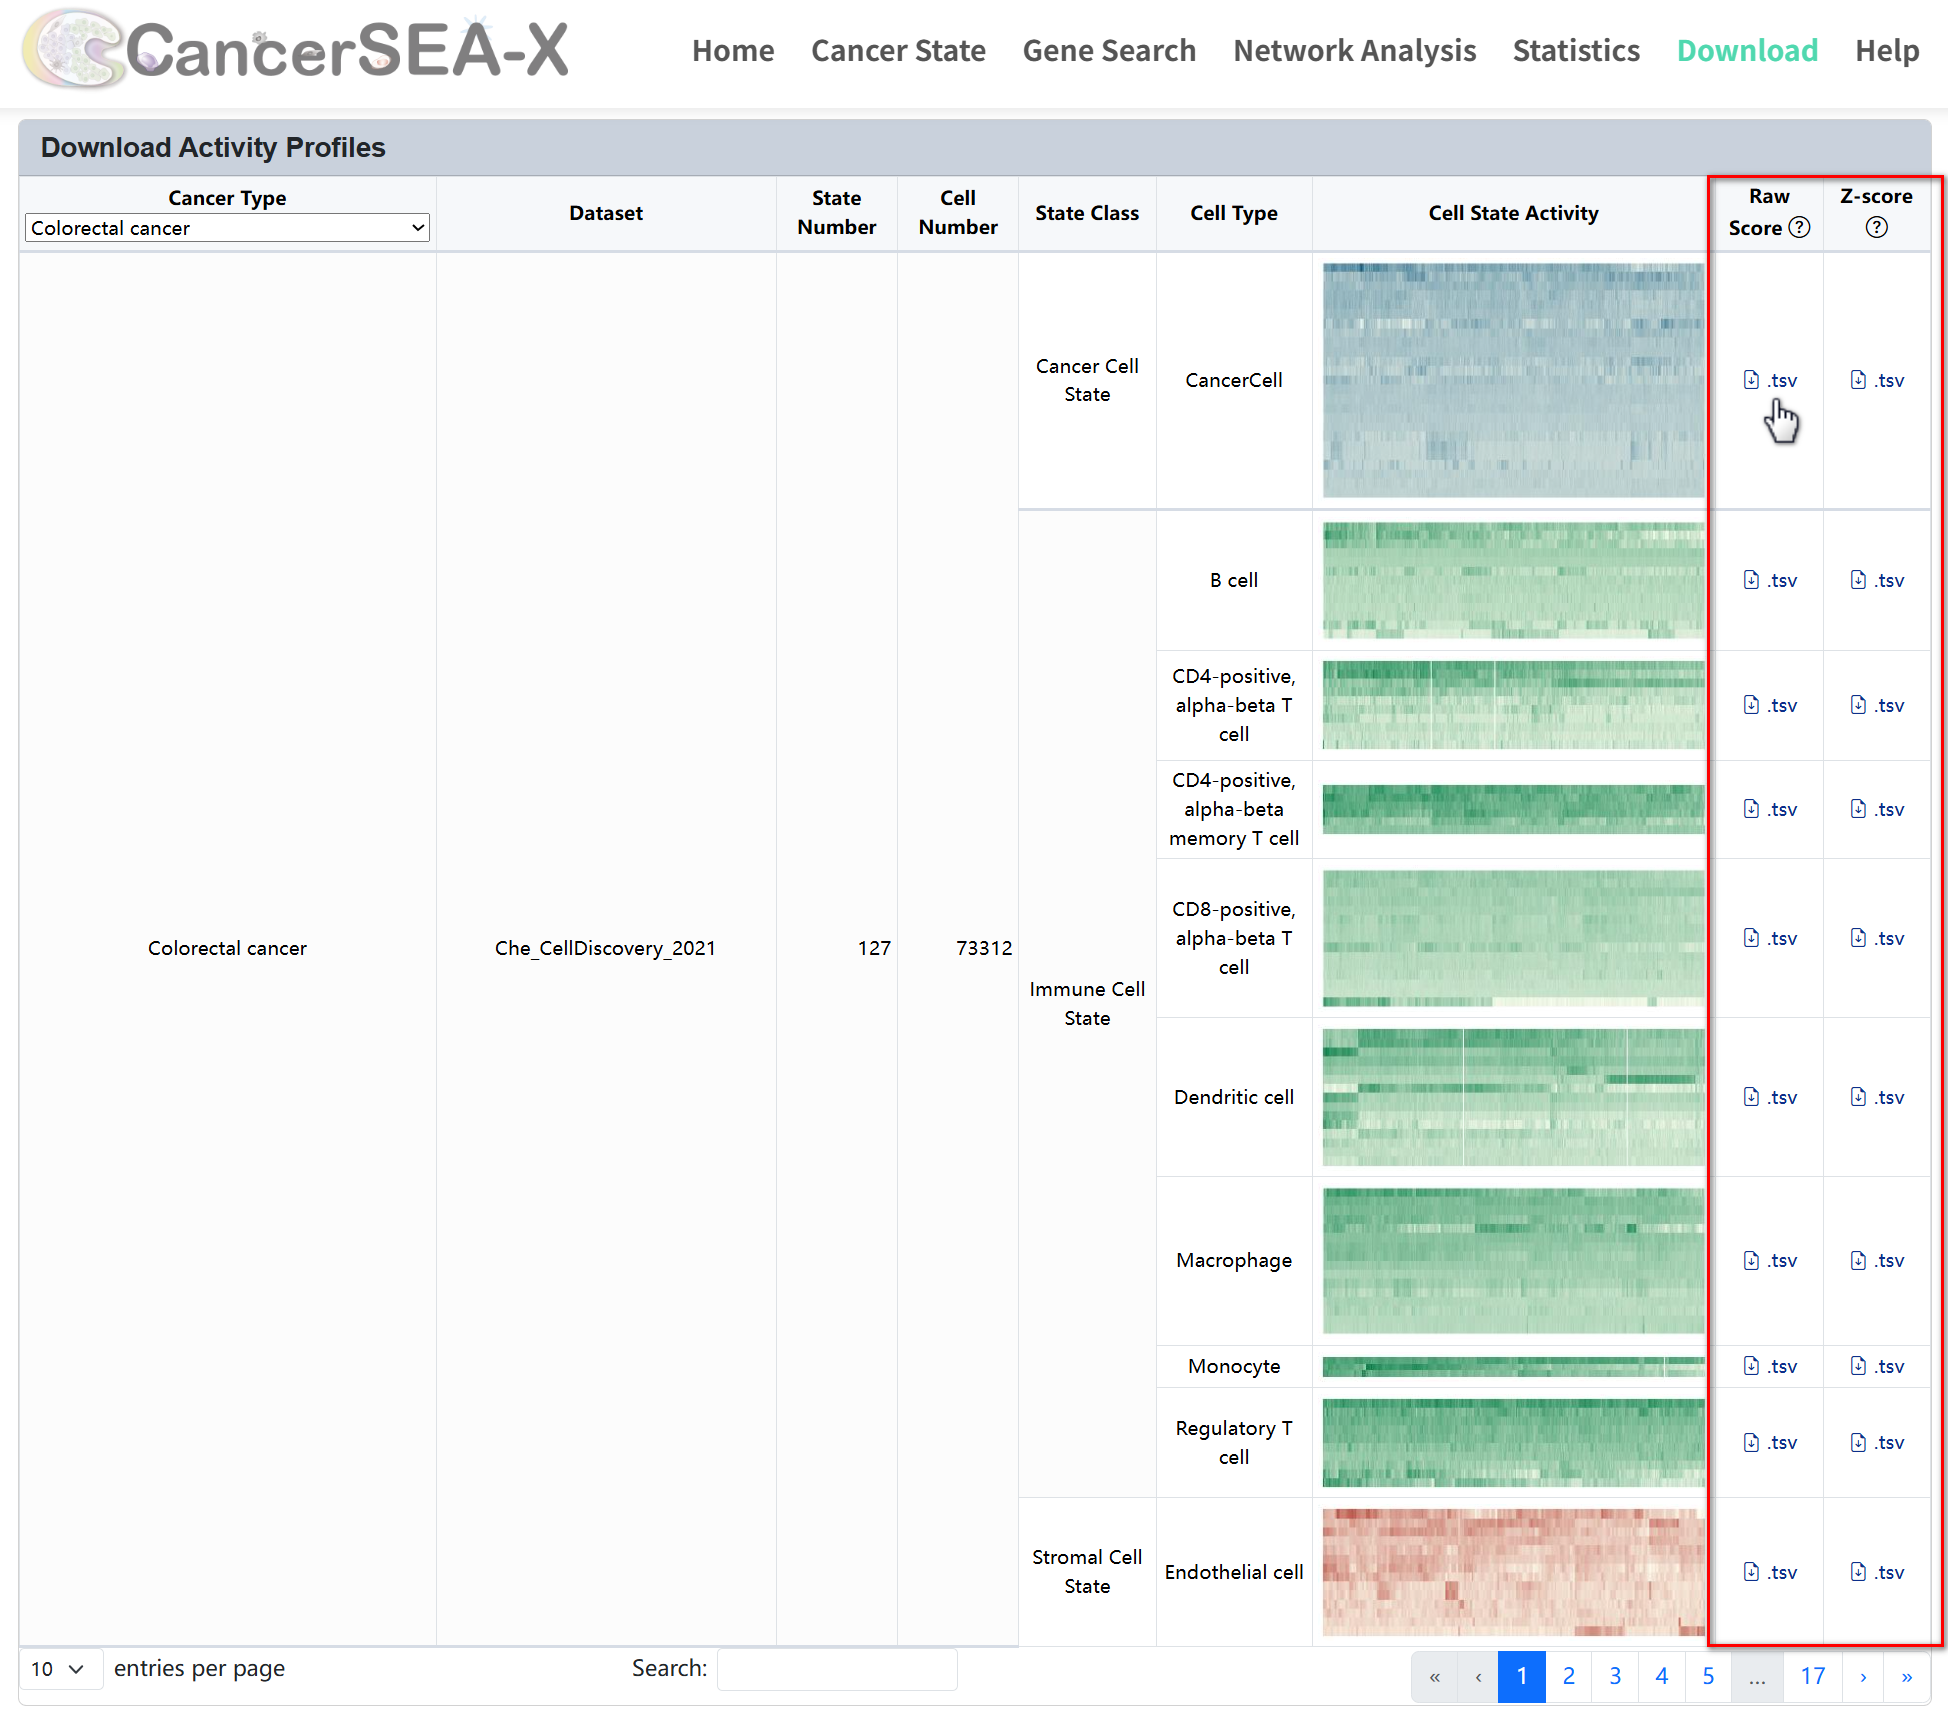This screenshot has height=1721, width=1948.
Task: Download B cell Z-score tsv file
Action: [x=1877, y=580]
